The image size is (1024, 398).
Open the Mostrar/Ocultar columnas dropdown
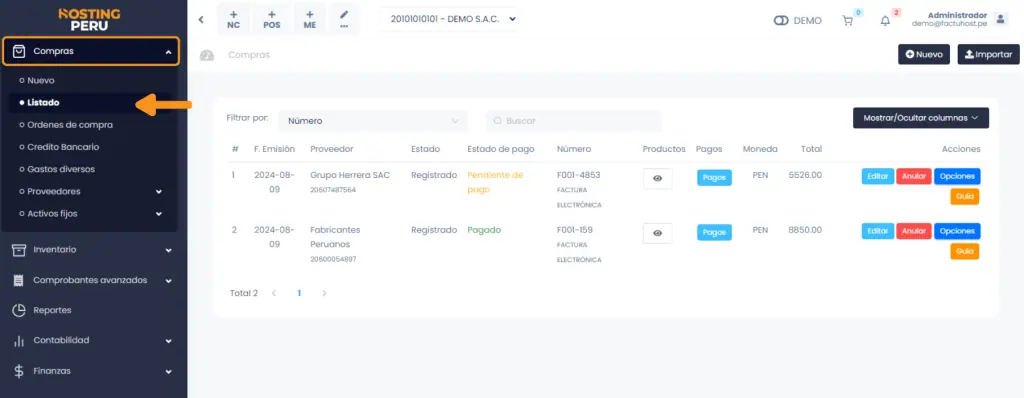(921, 118)
